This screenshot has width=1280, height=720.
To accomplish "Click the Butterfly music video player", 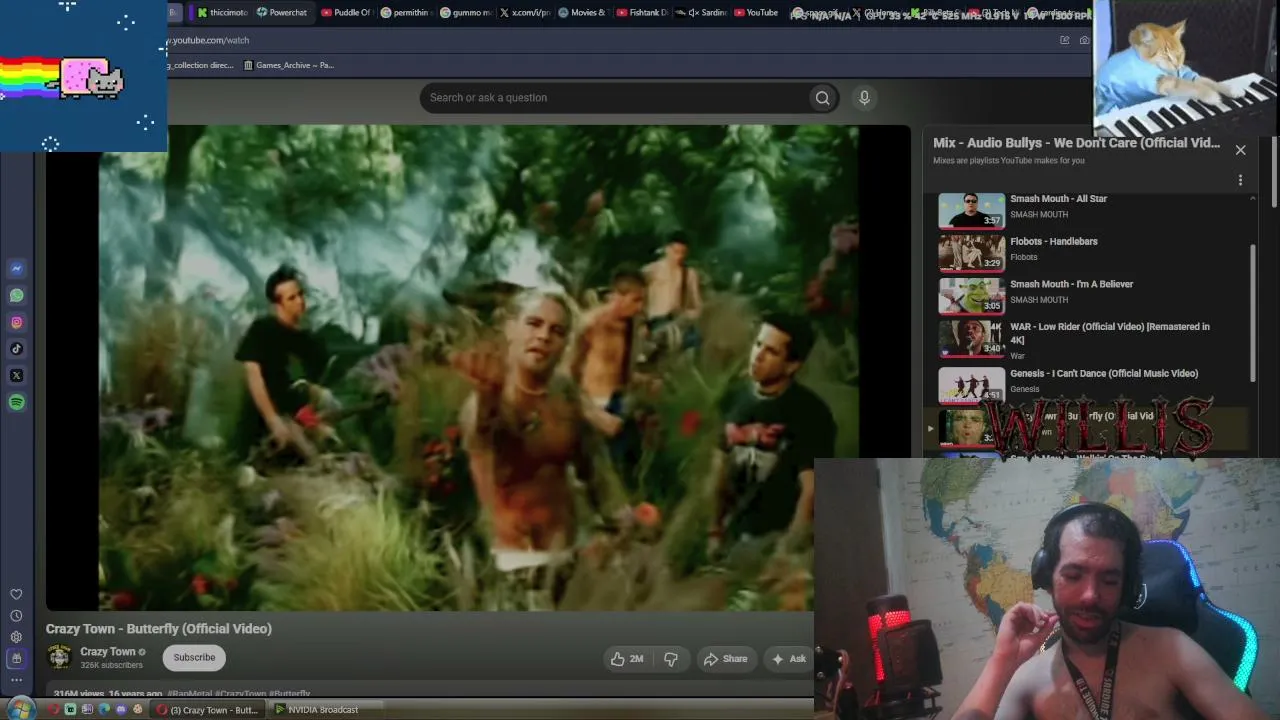I will [x=478, y=367].
